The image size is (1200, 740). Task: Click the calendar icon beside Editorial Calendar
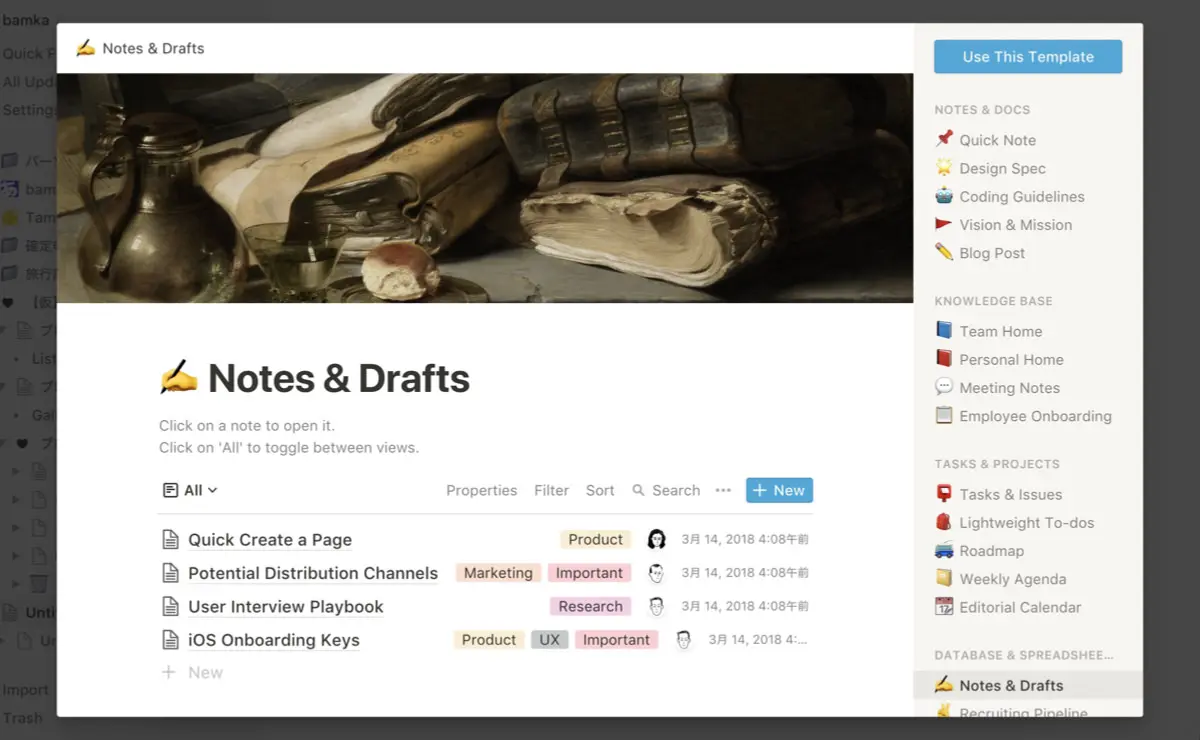click(944, 606)
